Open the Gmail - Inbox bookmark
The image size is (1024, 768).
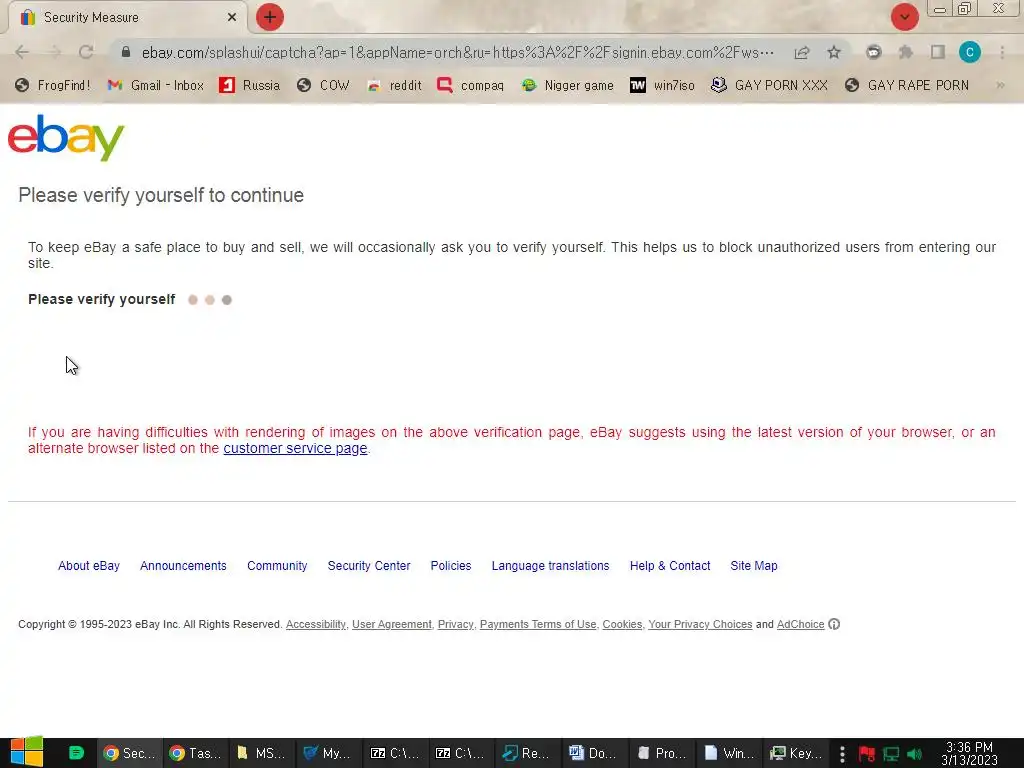click(x=155, y=86)
